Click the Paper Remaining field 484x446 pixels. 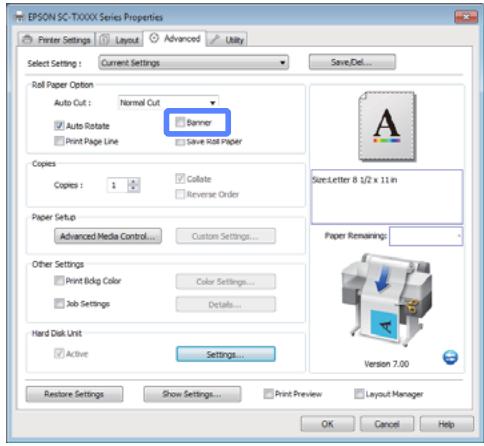[x=426, y=236]
